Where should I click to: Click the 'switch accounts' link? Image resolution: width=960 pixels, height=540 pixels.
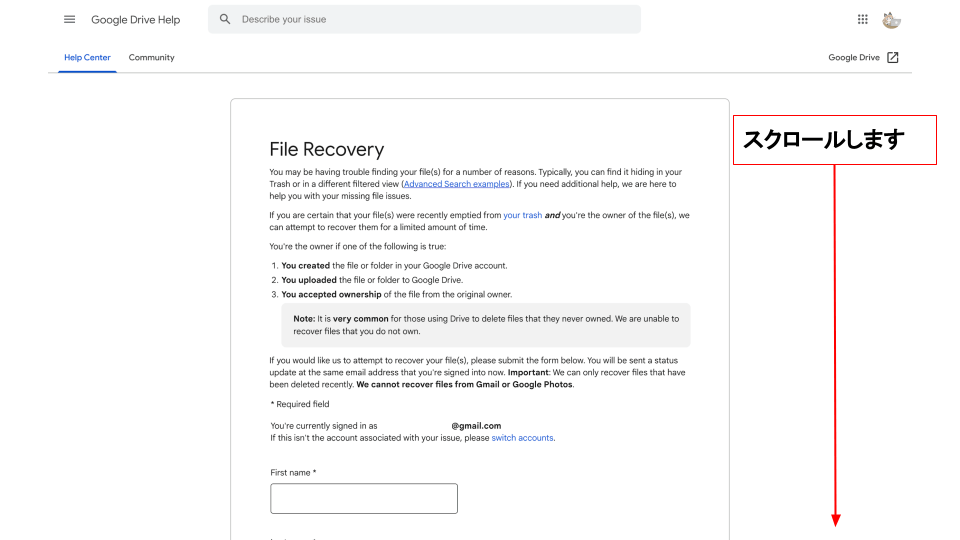[x=522, y=438]
